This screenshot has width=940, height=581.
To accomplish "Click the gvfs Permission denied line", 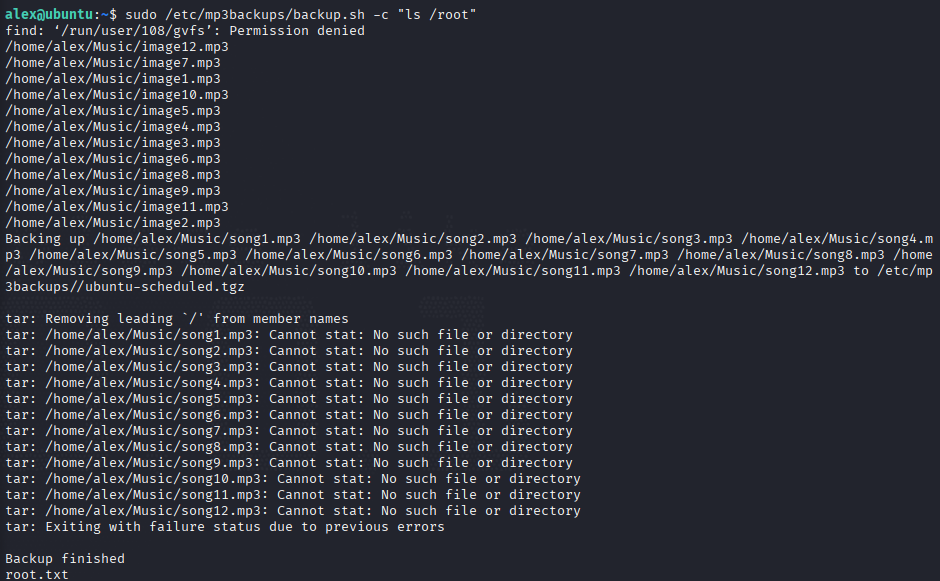I will [185, 31].
